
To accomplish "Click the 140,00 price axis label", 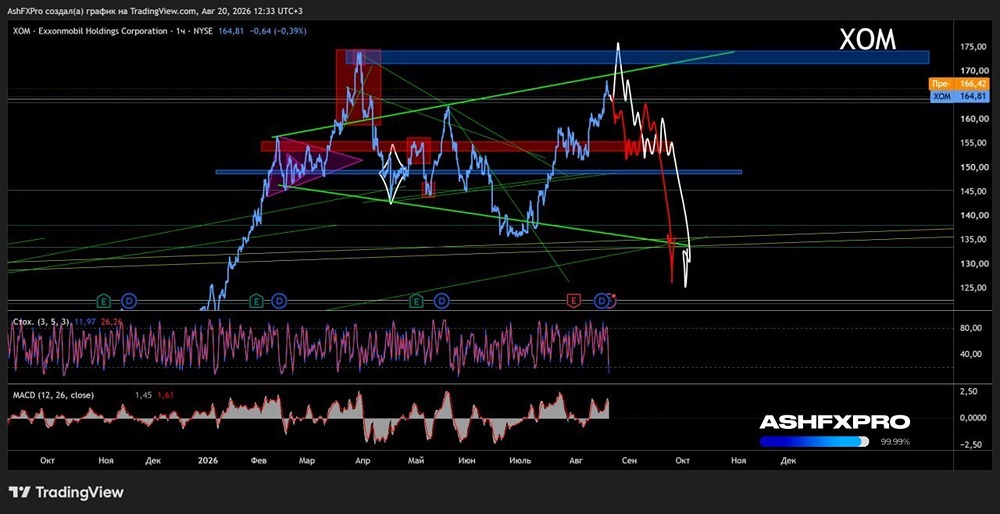I will [972, 216].
